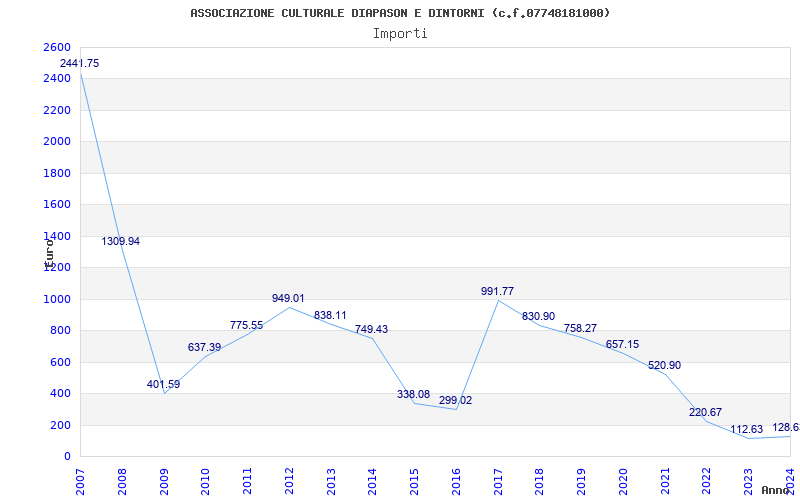Screen dimensions: 800x500
Task: Select year 2019 on the x-axis
Action: pos(581,482)
